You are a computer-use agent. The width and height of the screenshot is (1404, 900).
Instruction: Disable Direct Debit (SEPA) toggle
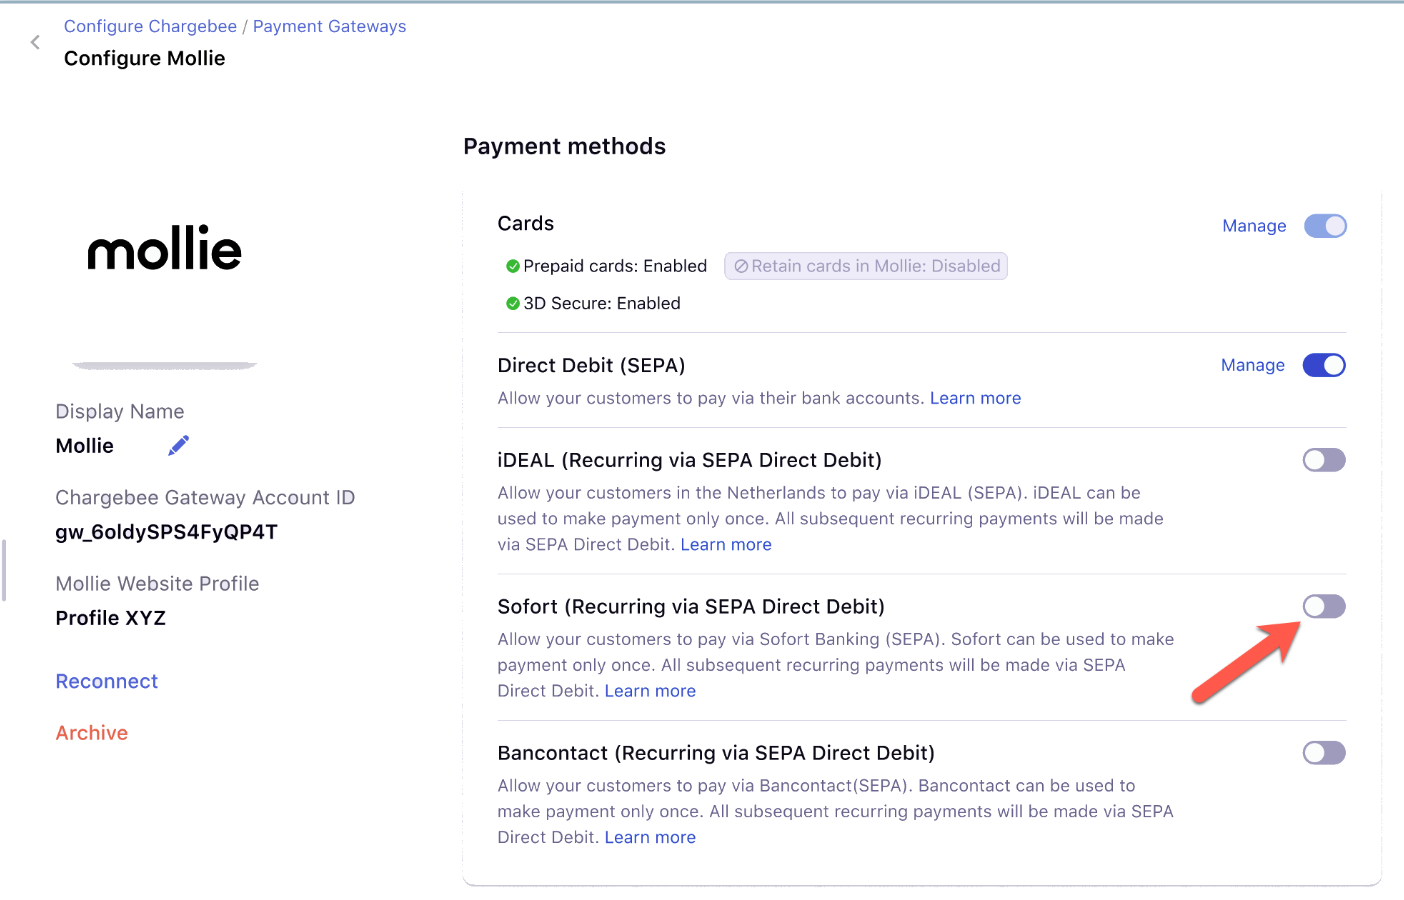(x=1324, y=365)
